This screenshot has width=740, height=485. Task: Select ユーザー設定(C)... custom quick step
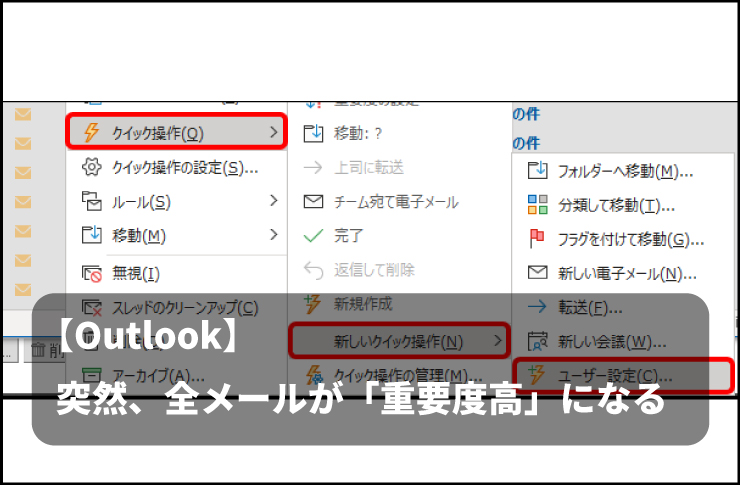point(623,376)
